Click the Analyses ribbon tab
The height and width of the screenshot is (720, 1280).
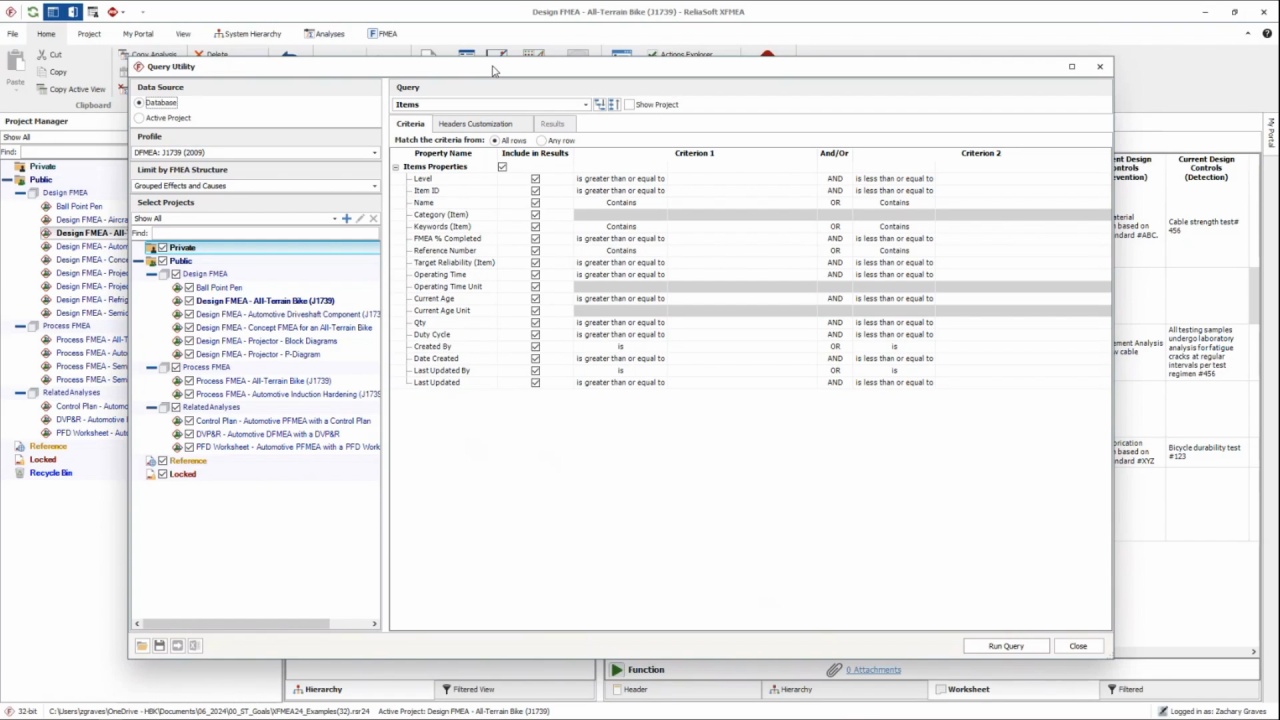(324, 34)
